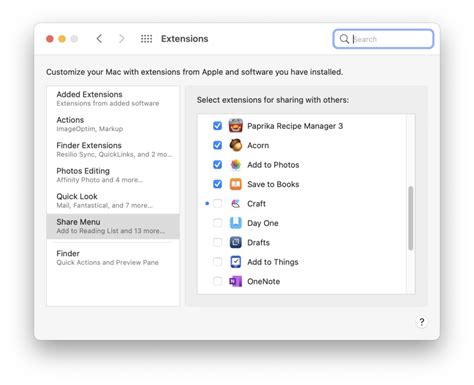Check the Add to Things checkbox
The width and height of the screenshot is (474, 385).
[217, 262]
